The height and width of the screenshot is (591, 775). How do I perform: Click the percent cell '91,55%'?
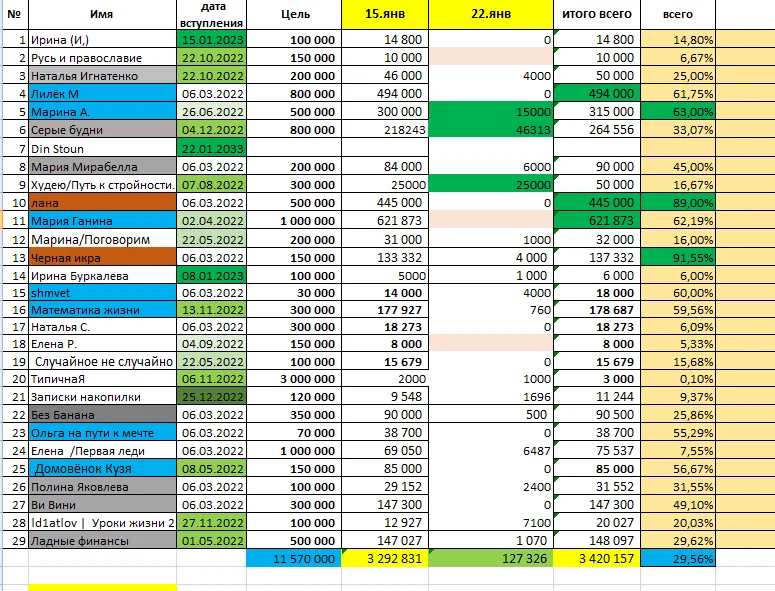pos(678,257)
